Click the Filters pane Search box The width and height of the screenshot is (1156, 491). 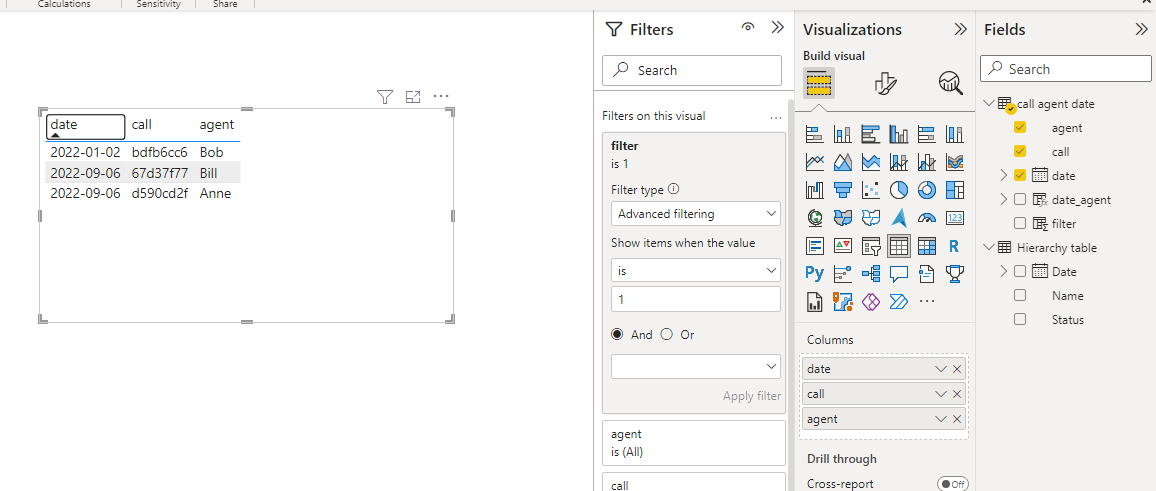pos(692,70)
